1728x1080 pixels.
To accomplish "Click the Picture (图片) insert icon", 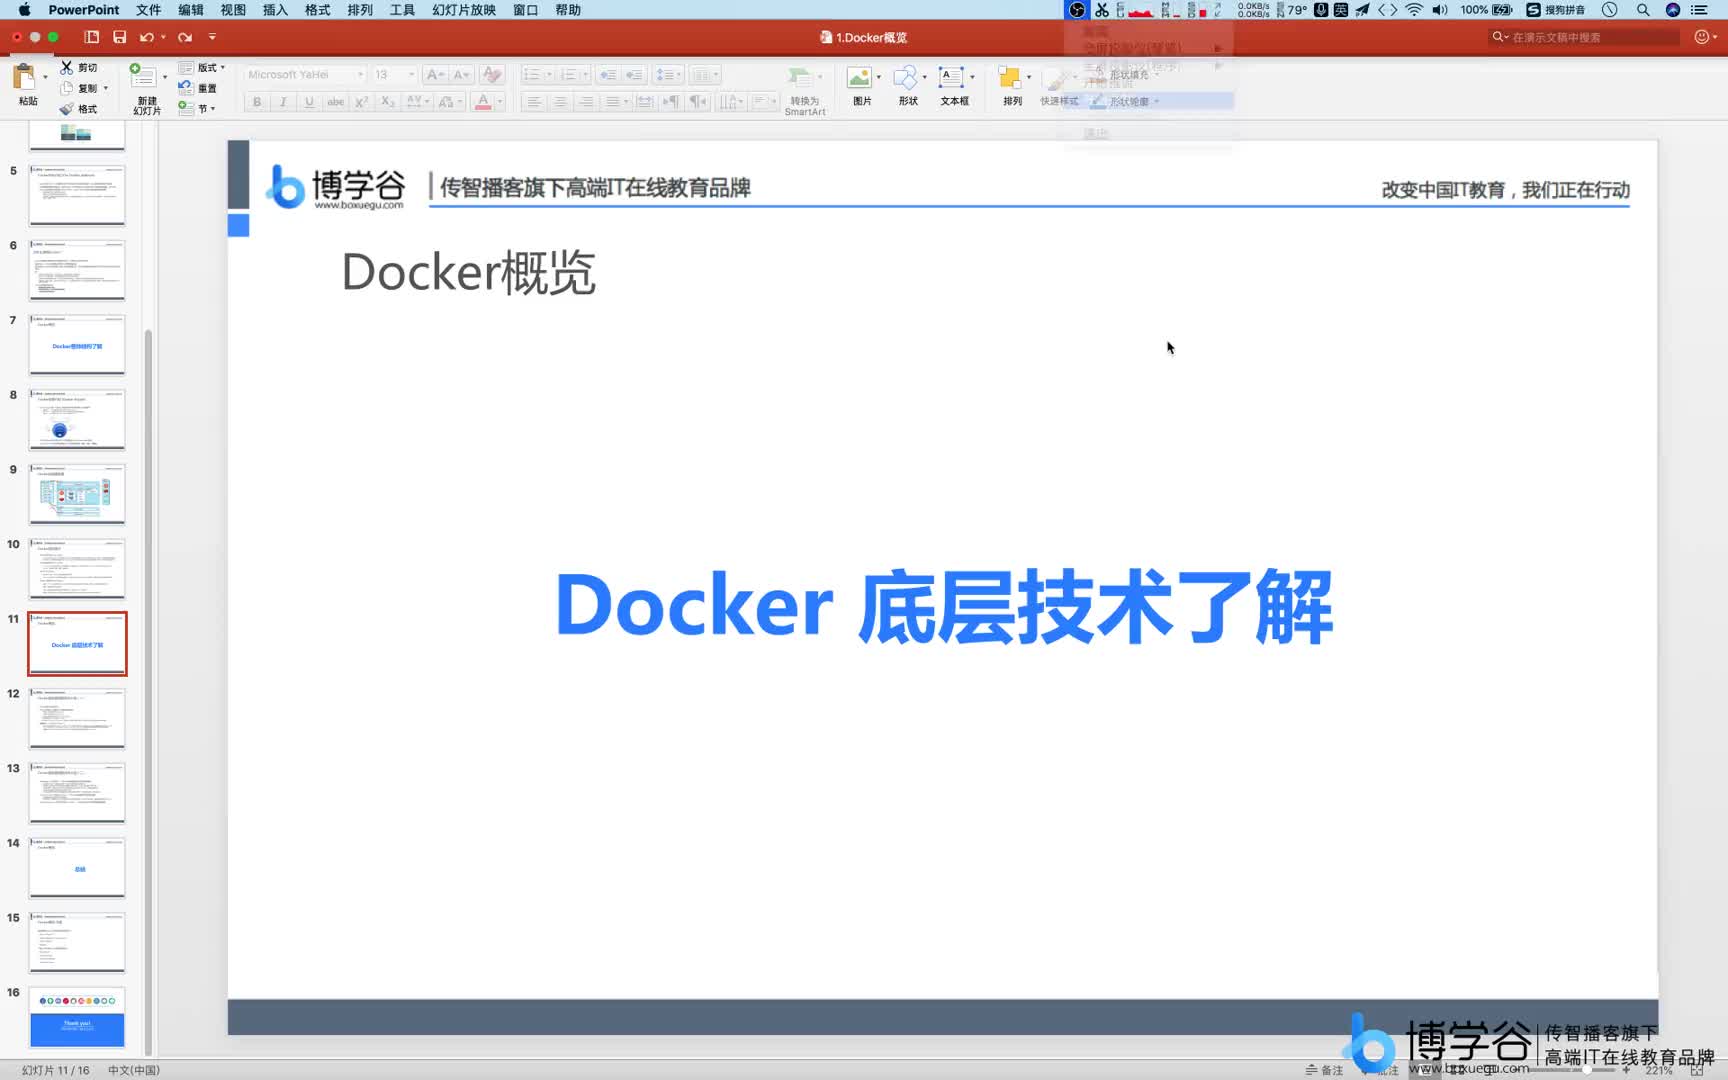I will coord(859,79).
